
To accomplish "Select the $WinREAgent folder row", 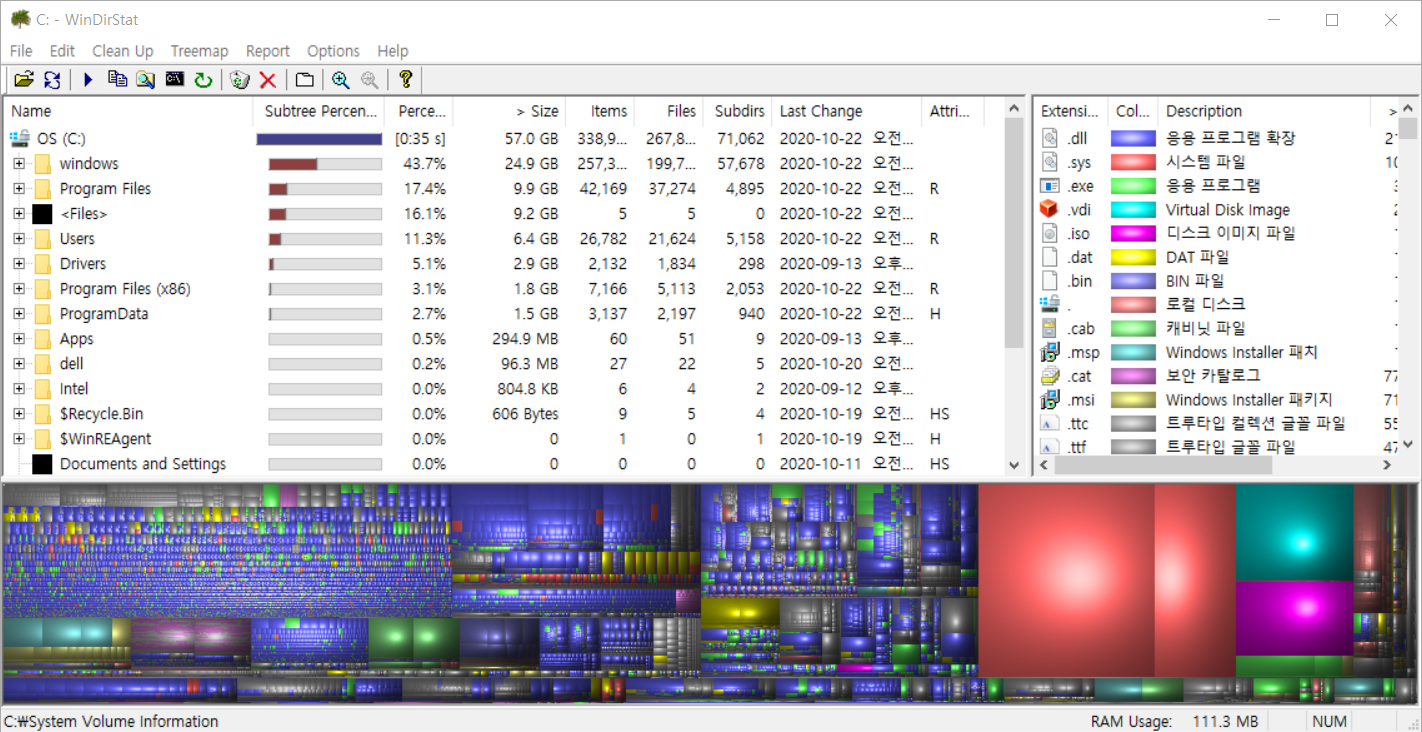I will (x=503, y=438).
